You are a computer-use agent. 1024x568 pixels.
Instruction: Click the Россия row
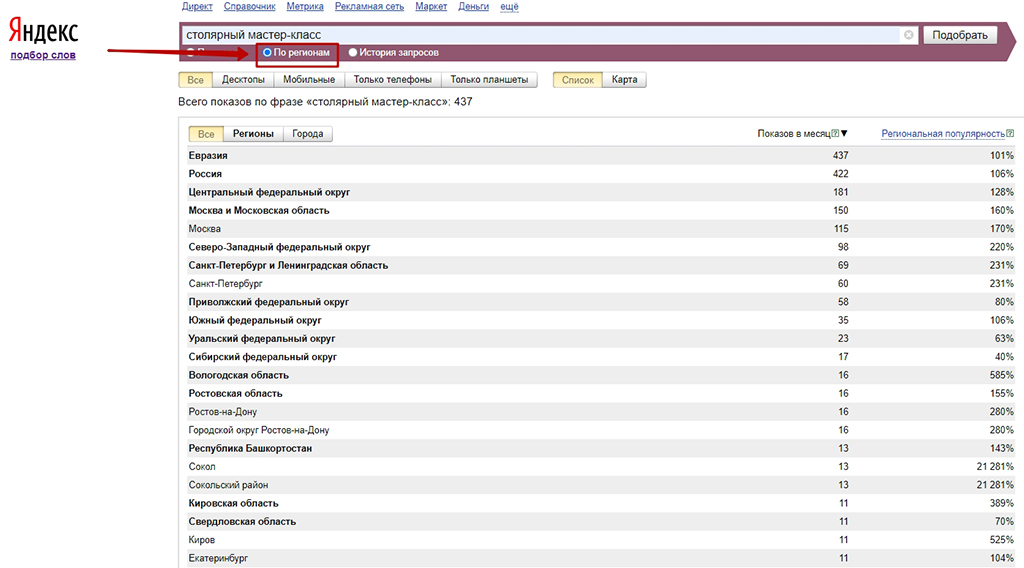(x=601, y=174)
